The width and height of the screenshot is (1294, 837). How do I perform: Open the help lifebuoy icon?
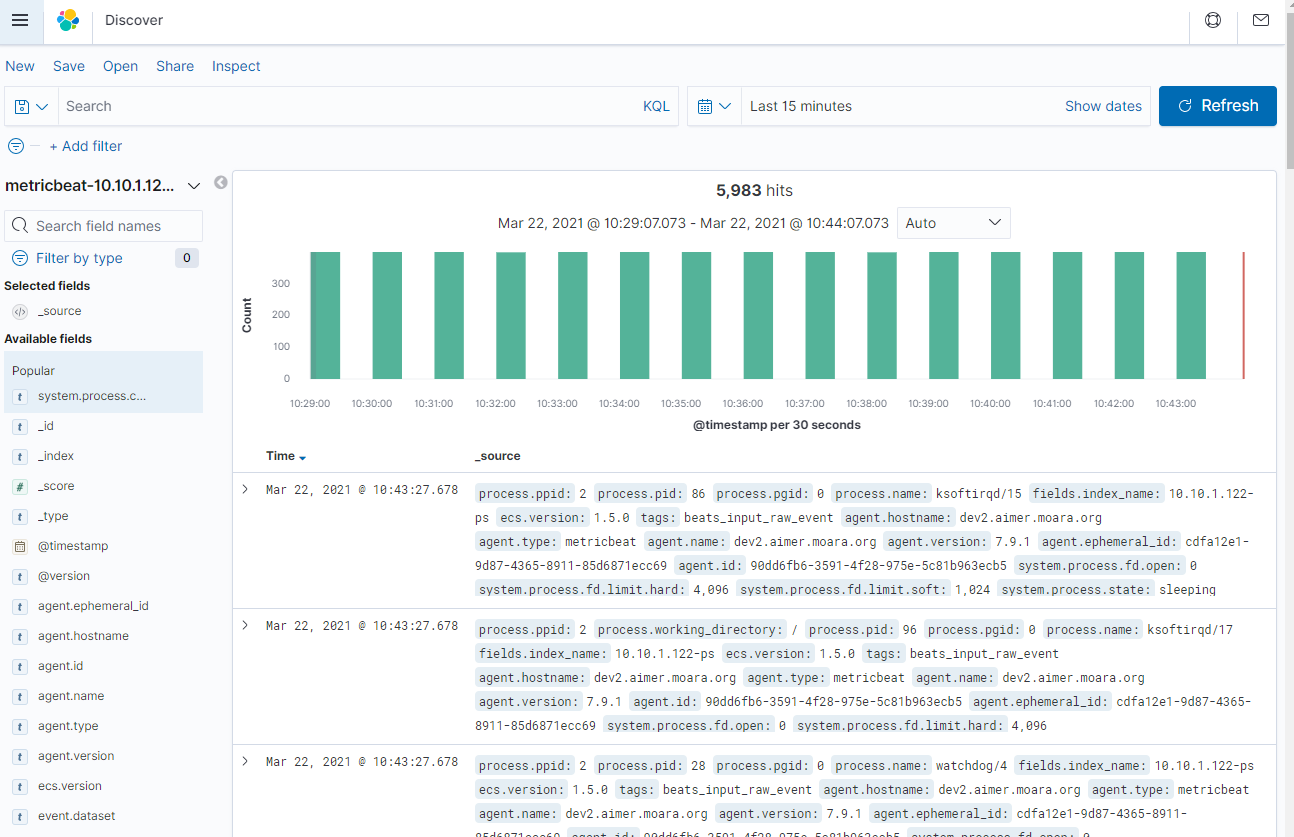coord(1213,20)
